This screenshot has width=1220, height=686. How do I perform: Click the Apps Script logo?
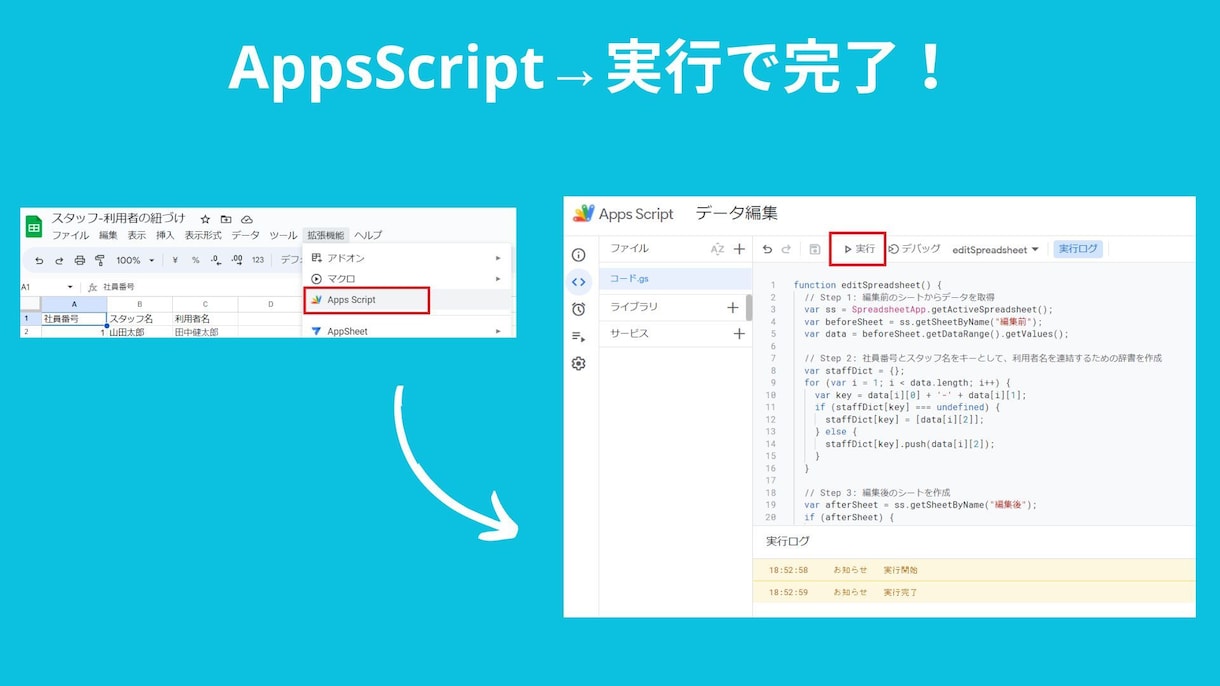[583, 213]
